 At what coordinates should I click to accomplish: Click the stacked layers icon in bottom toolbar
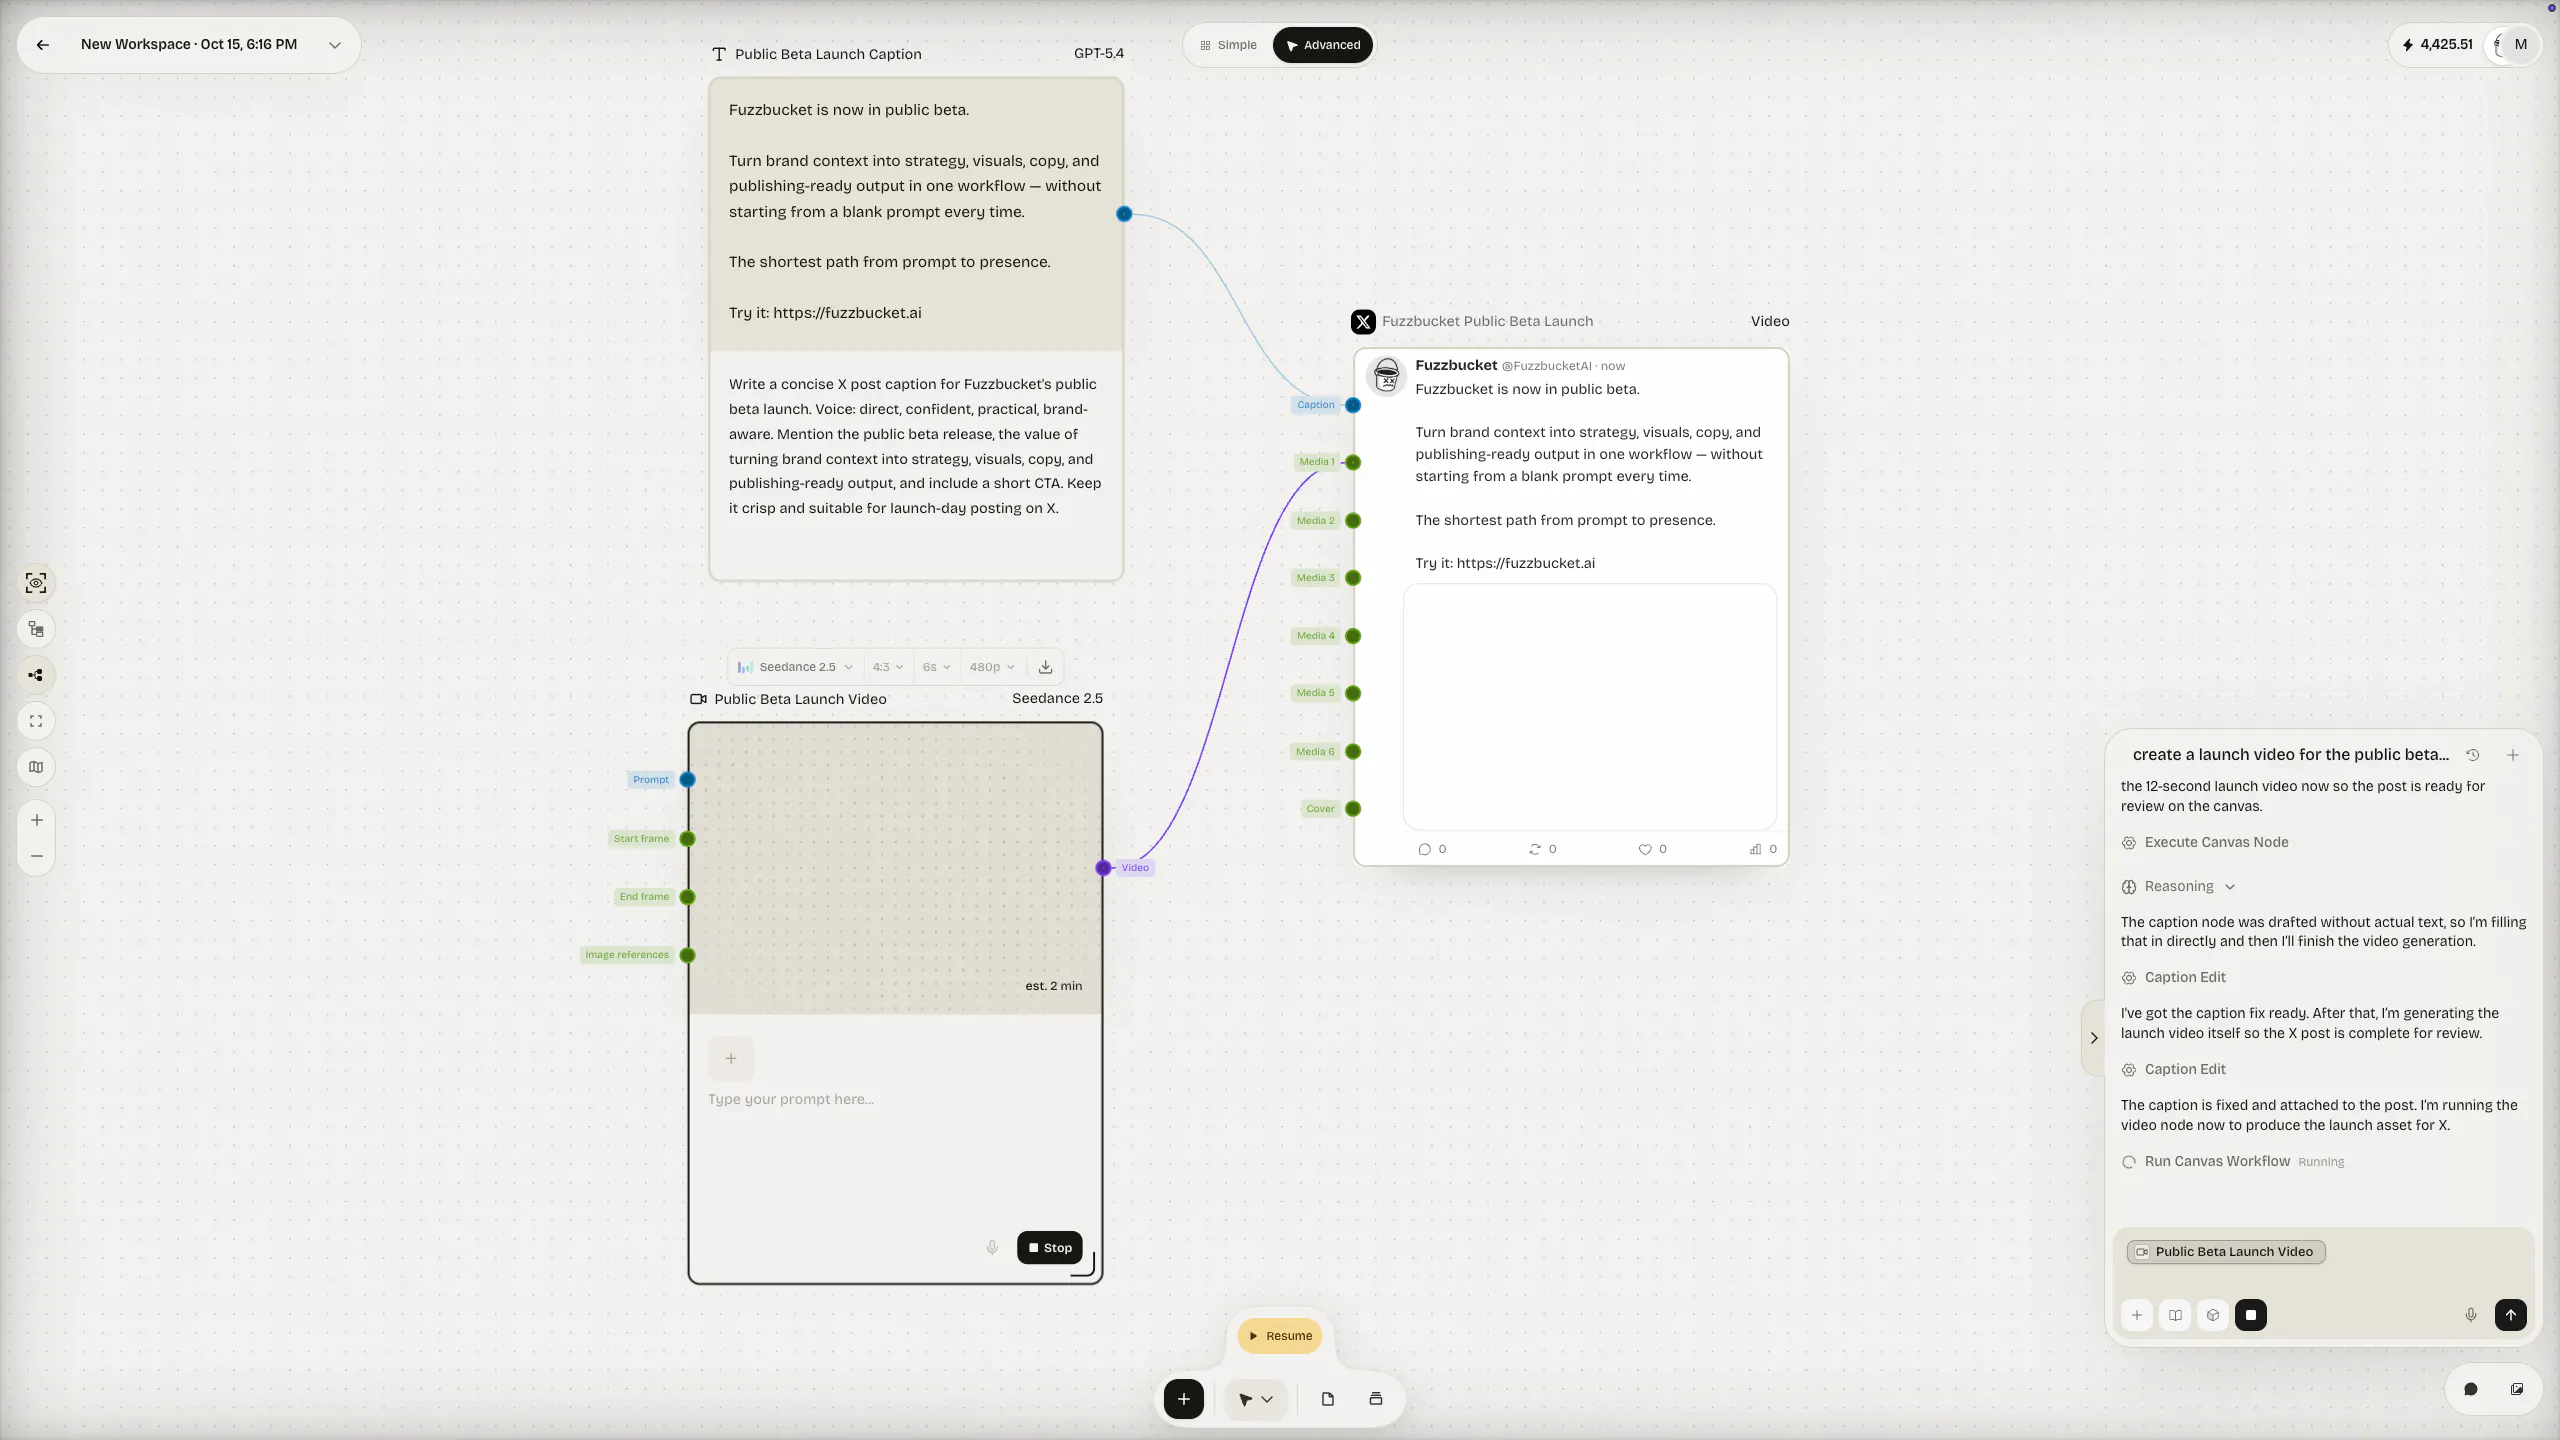1376,1399
